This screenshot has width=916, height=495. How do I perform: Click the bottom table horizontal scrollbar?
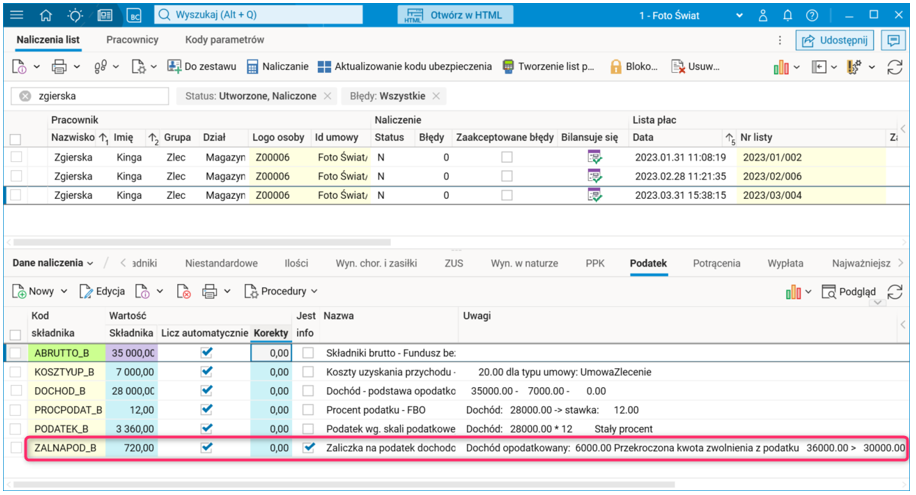[344, 484]
